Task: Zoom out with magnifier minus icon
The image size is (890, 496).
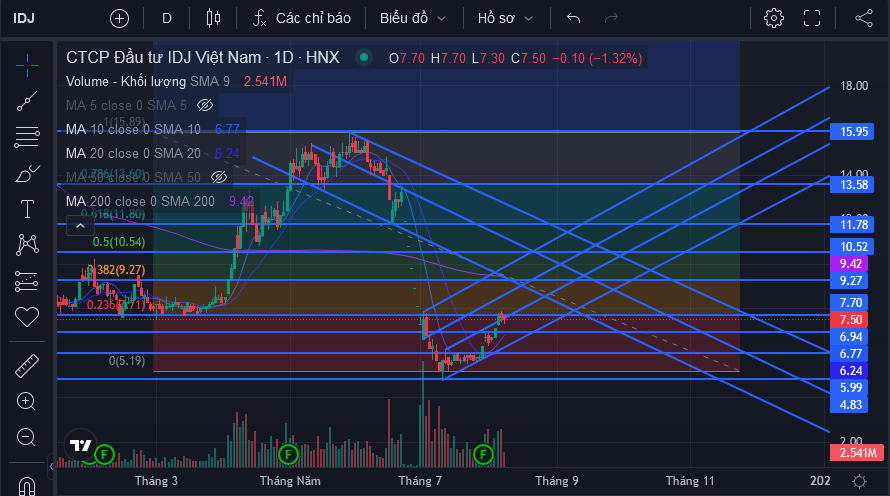Action: pyautogui.click(x=27, y=438)
